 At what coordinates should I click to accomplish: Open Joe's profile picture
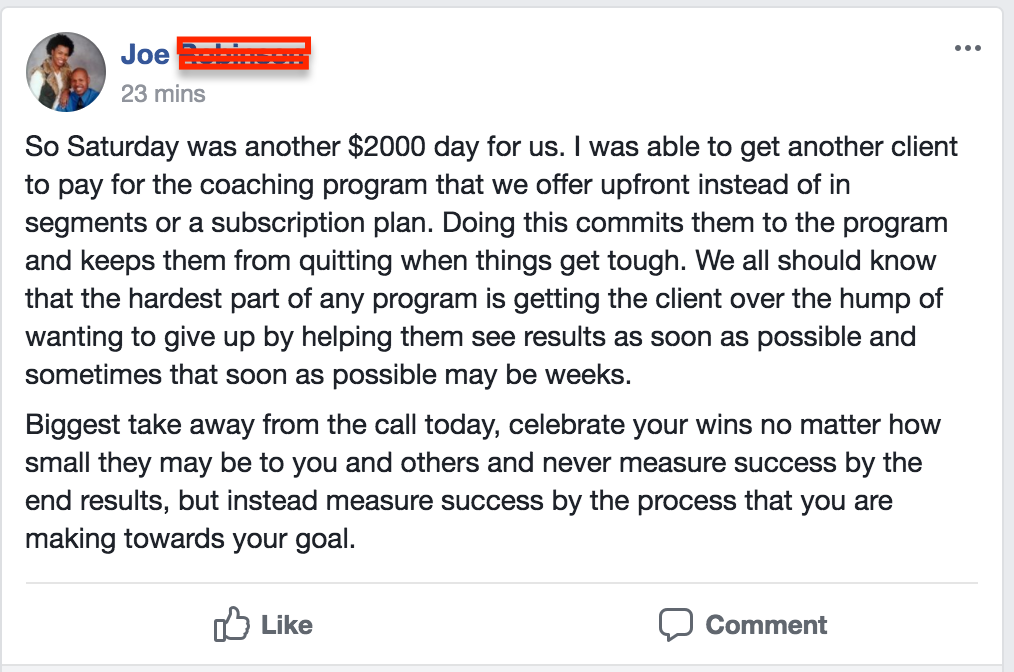point(67,71)
